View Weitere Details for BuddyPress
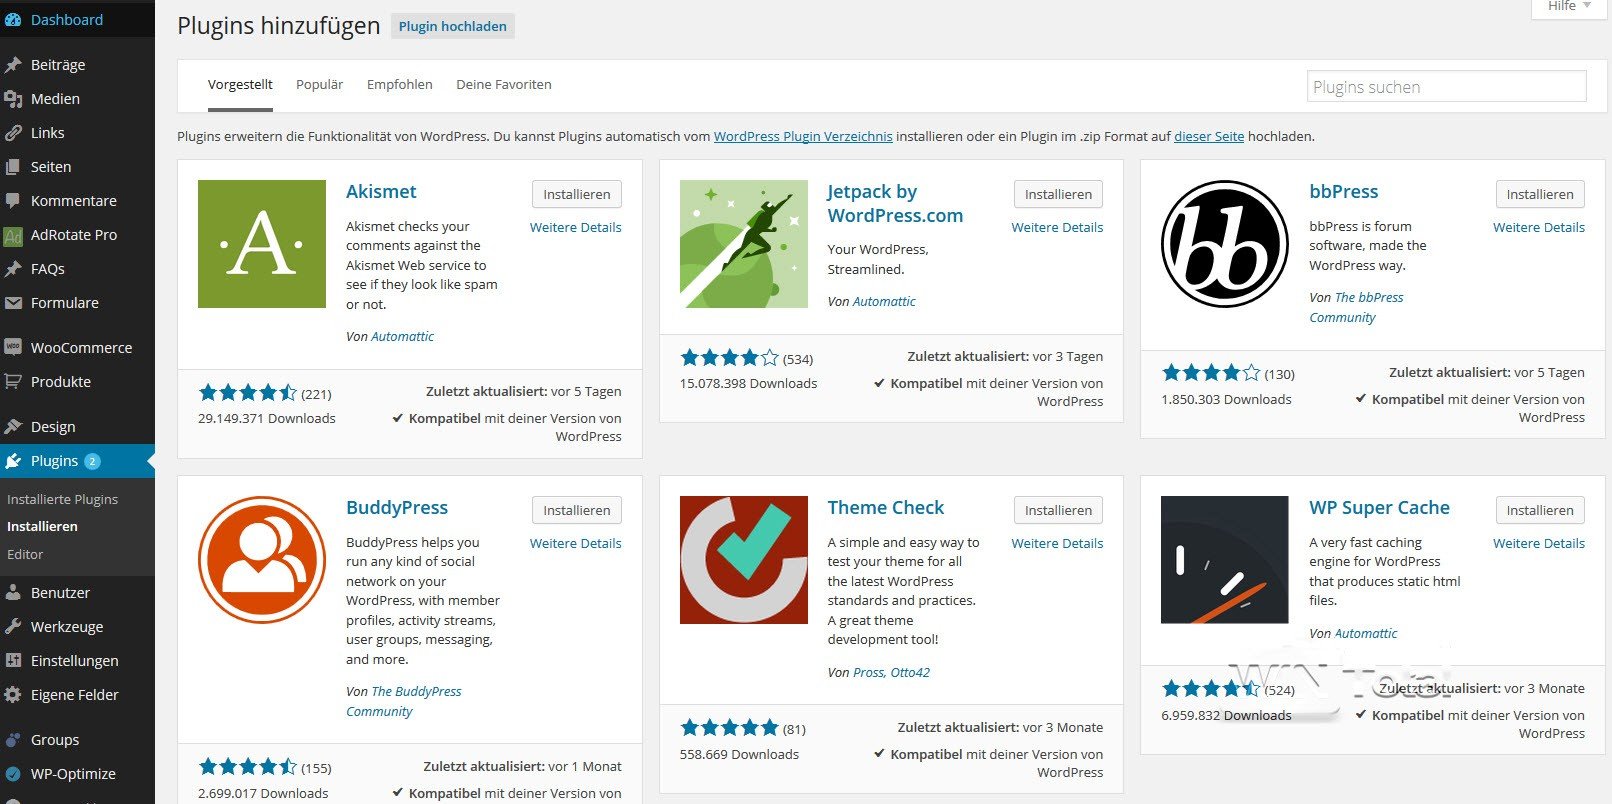 pyautogui.click(x=576, y=543)
